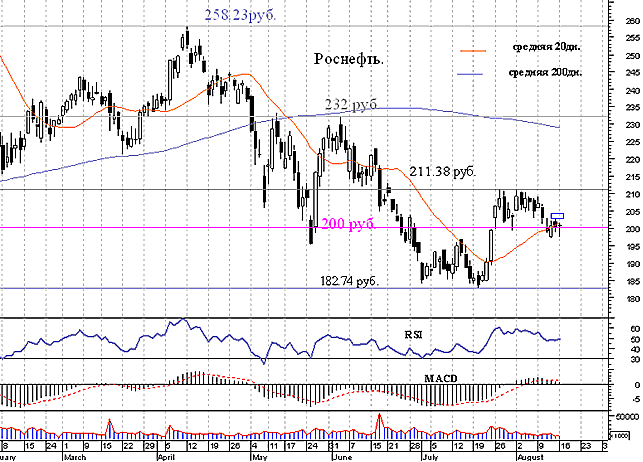The width and height of the screenshot is (643, 462).
Task: Click the 258.23 руб. peak price label
Action: click(x=240, y=15)
